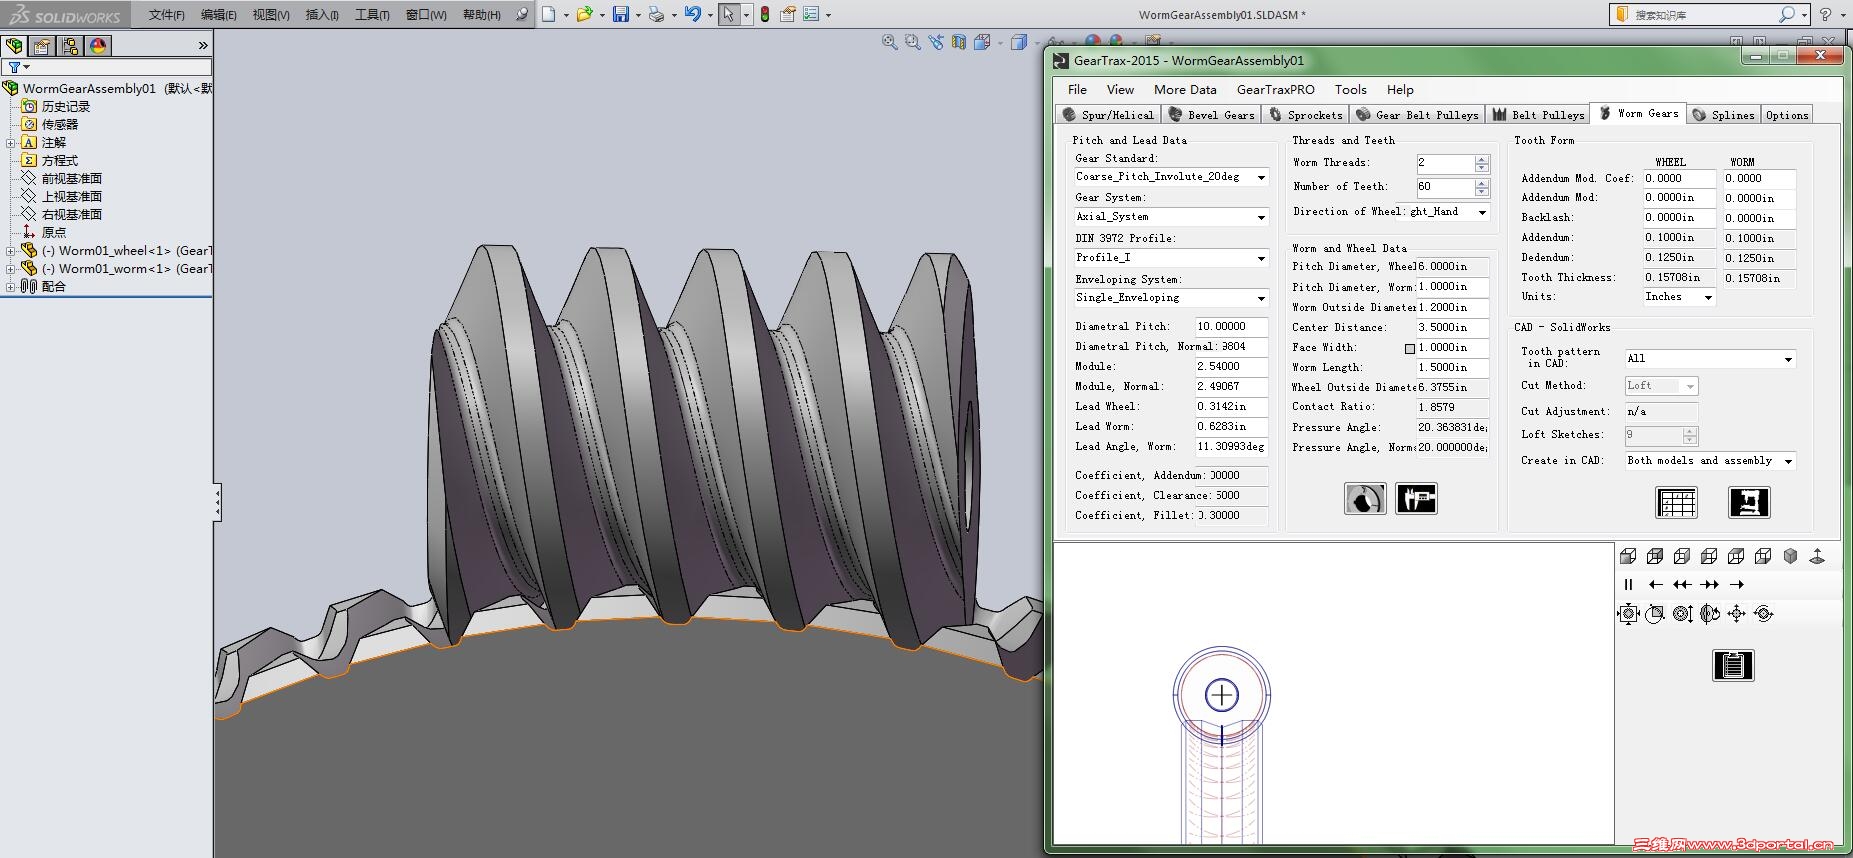Open the data sheet table icon
This screenshot has width=1853, height=858.
(x=1676, y=502)
